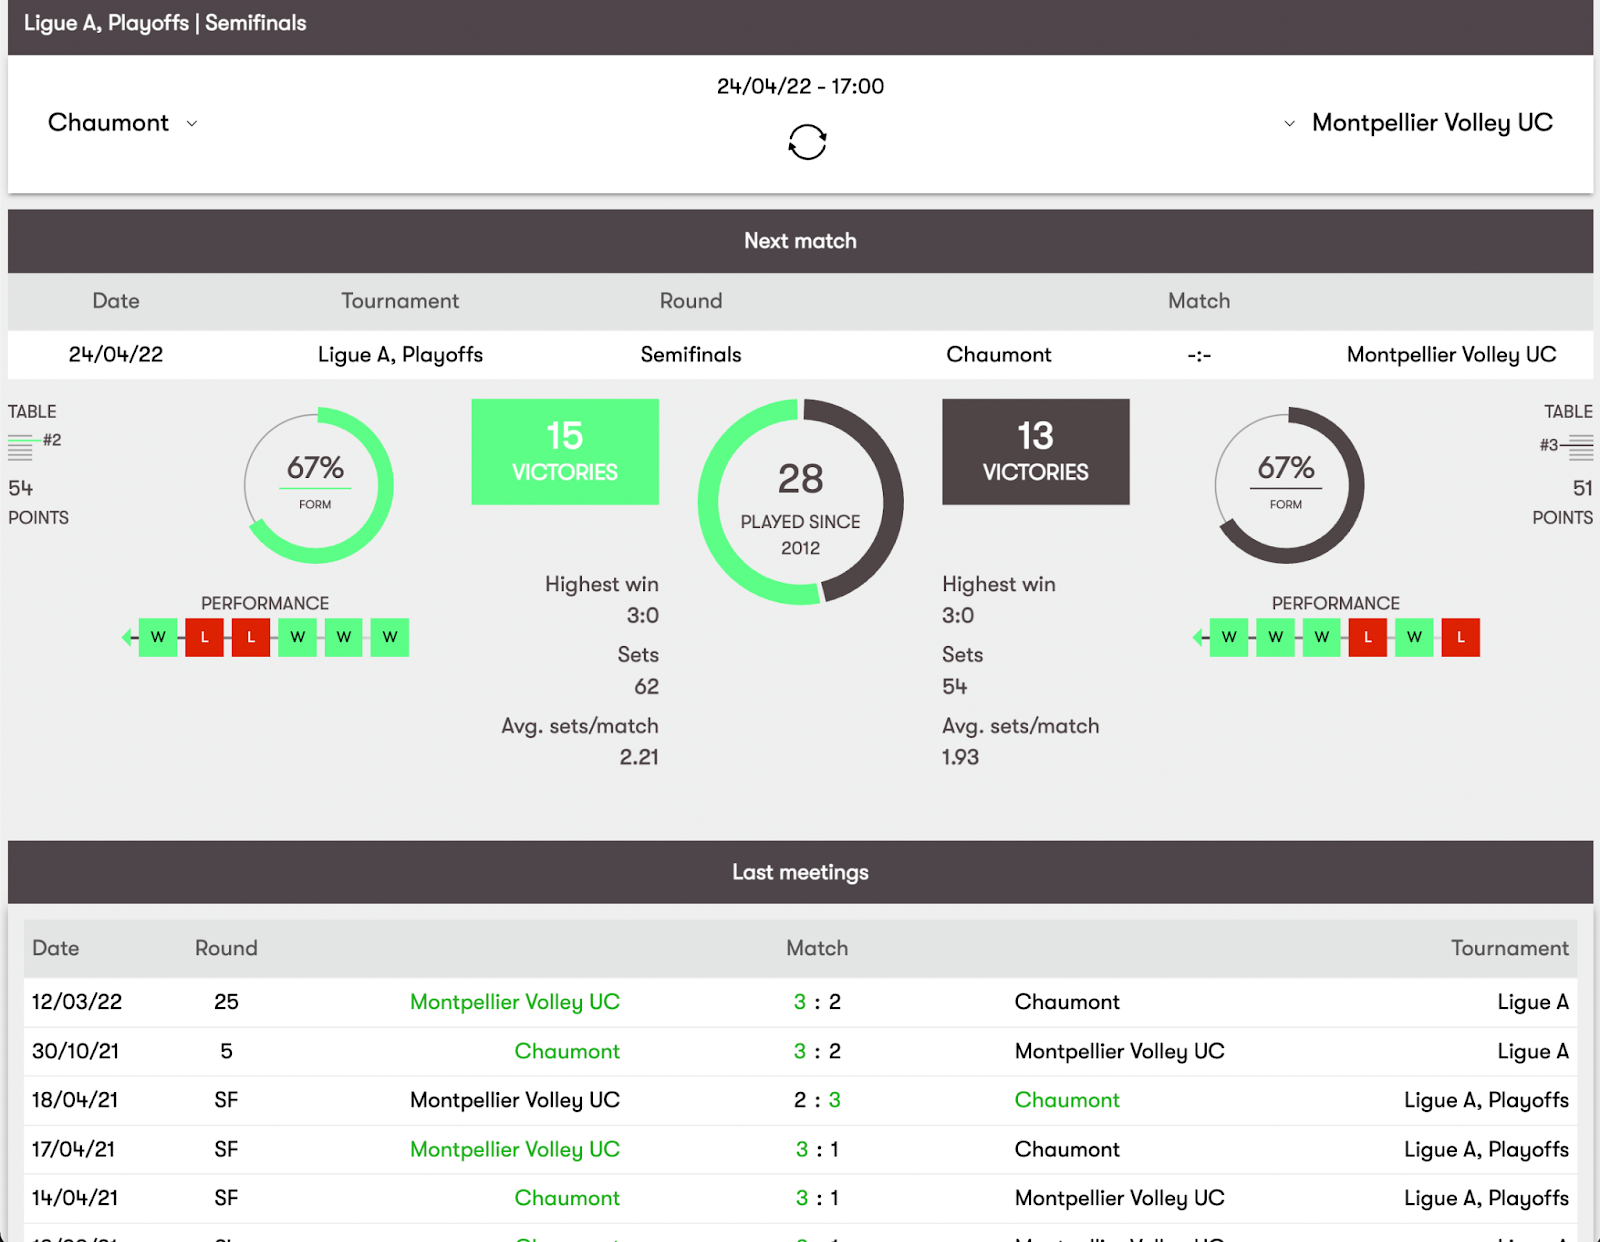Click the green 15 Victories box
The width and height of the screenshot is (1600, 1242).
pyautogui.click(x=565, y=452)
